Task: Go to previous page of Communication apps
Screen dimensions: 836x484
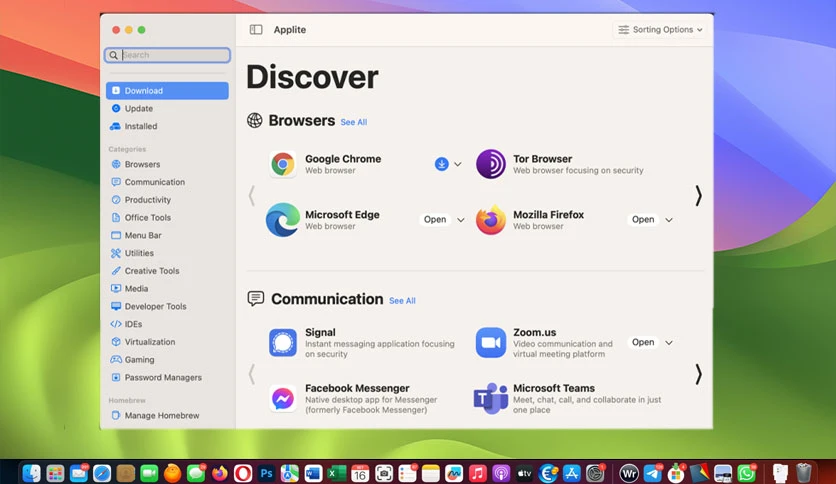Action: tap(252, 374)
